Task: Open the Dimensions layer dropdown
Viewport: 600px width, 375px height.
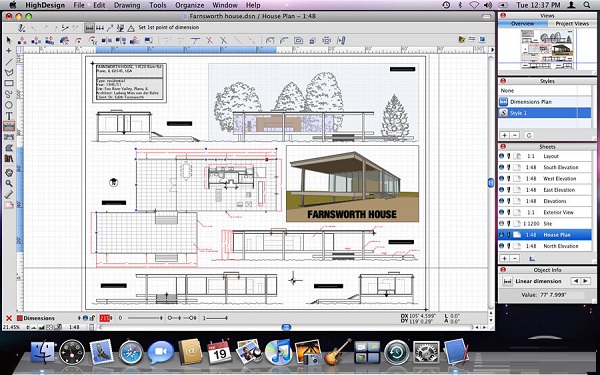Action: (79, 318)
